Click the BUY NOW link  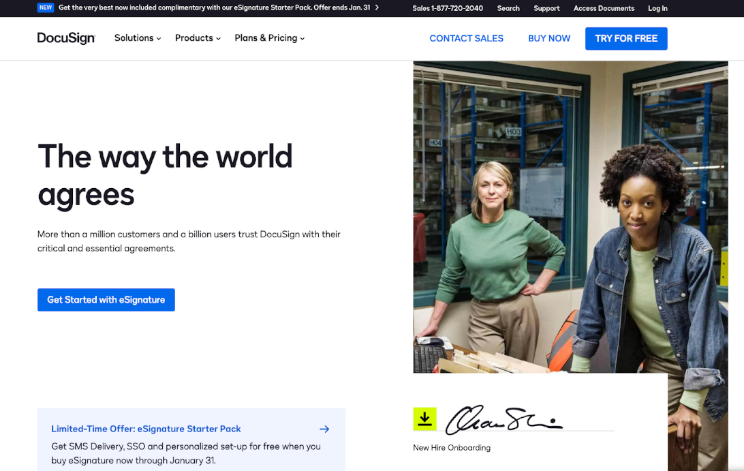[549, 38]
